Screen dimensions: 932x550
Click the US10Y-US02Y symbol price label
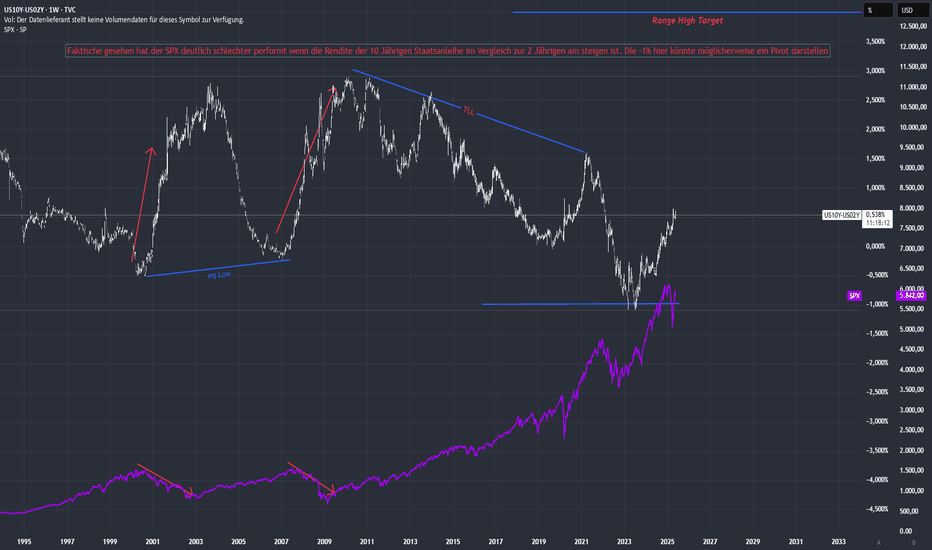(x=842, y=215)
